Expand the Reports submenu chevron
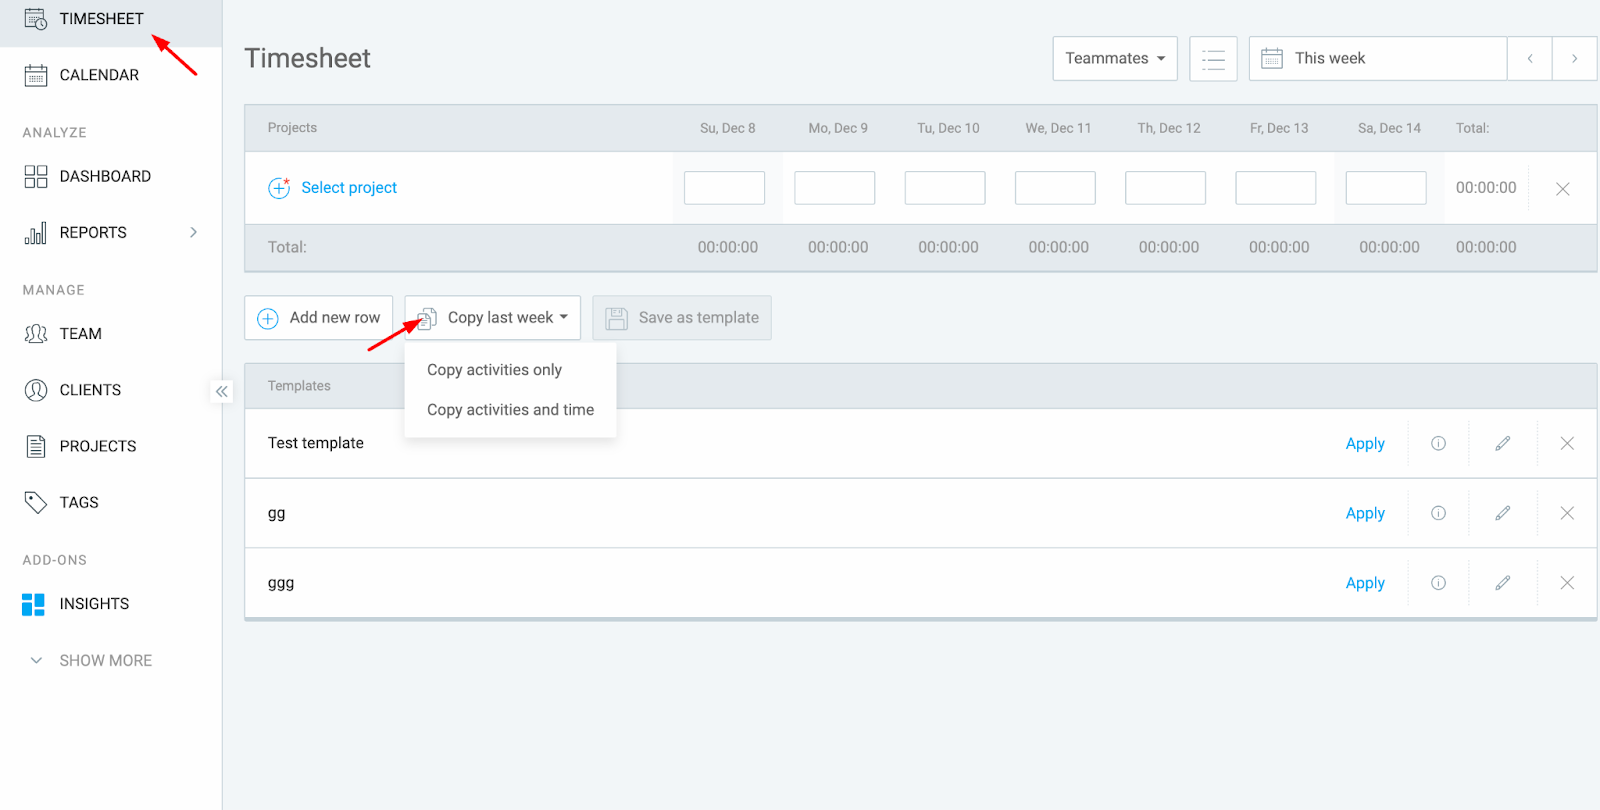The height and width of the screenshot is (810, 1600). [194, 233]
